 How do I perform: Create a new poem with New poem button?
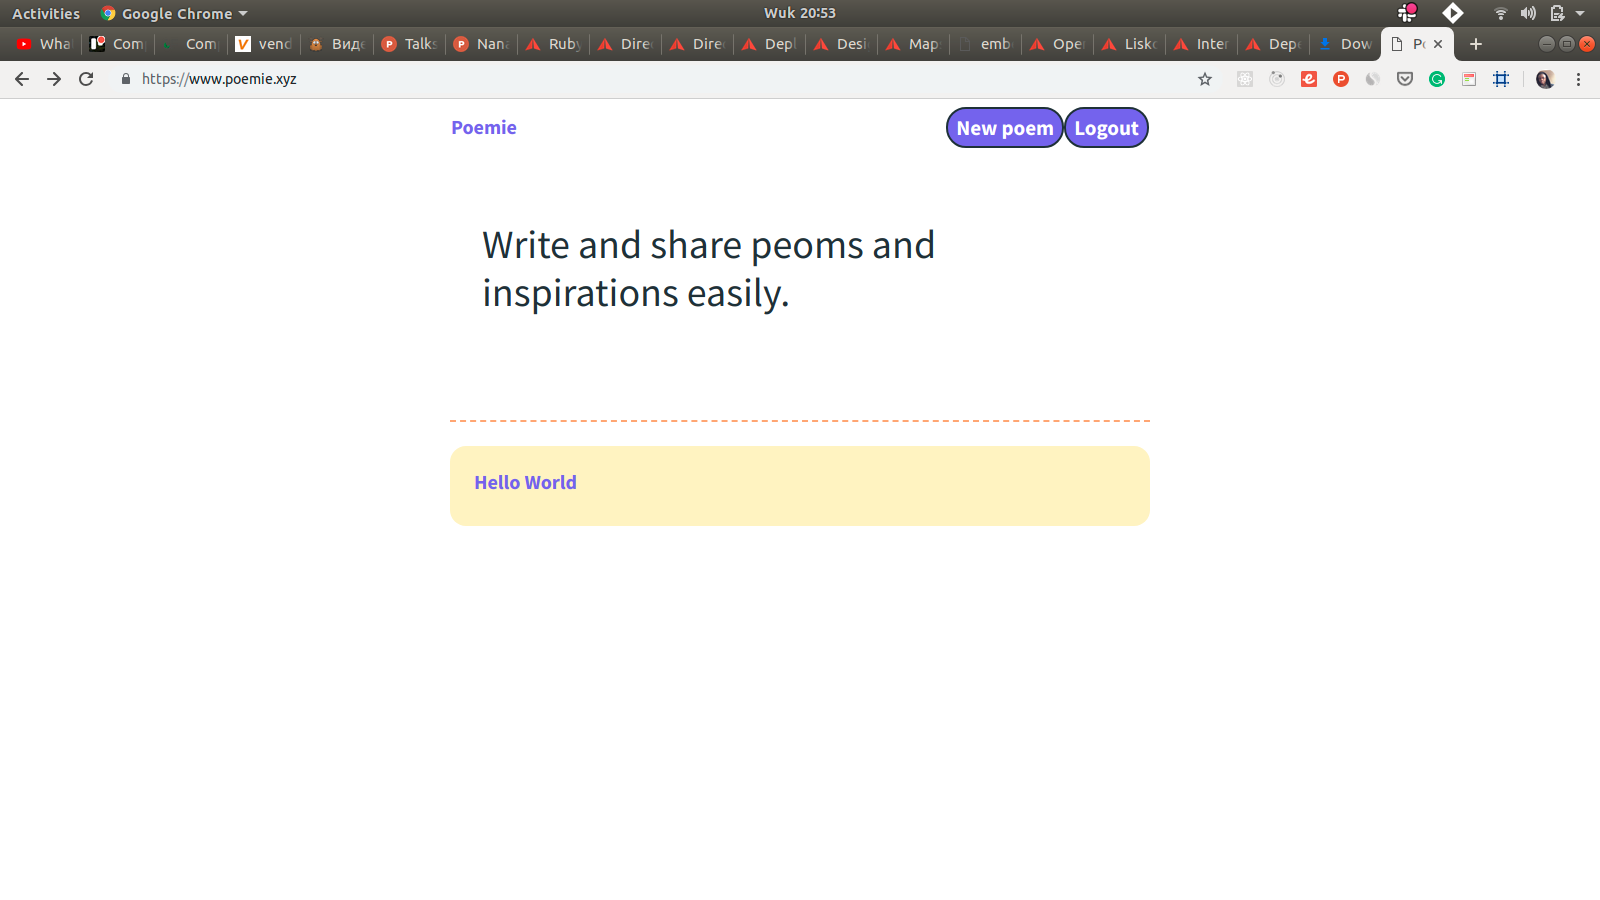1004,127
